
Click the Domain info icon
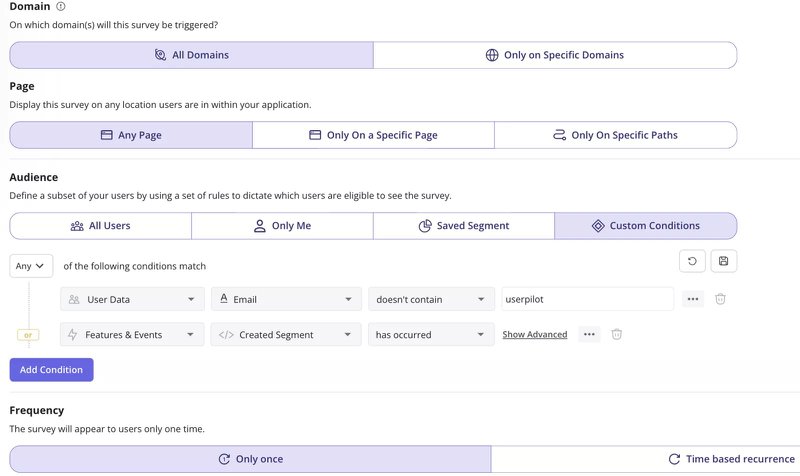coord(62,6)
